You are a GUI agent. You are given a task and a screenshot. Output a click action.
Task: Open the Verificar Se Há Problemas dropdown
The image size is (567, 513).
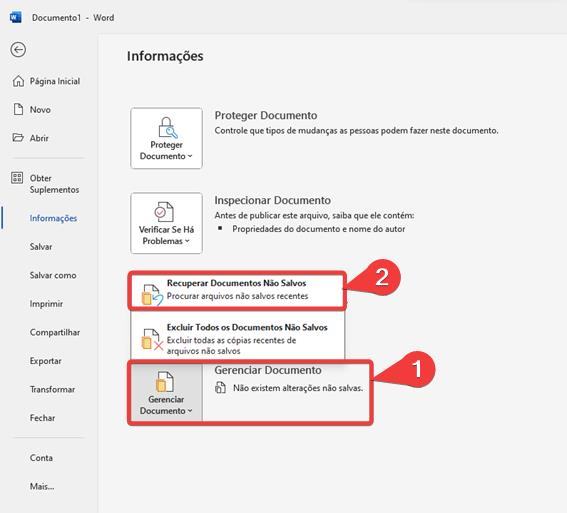[166, 223]
